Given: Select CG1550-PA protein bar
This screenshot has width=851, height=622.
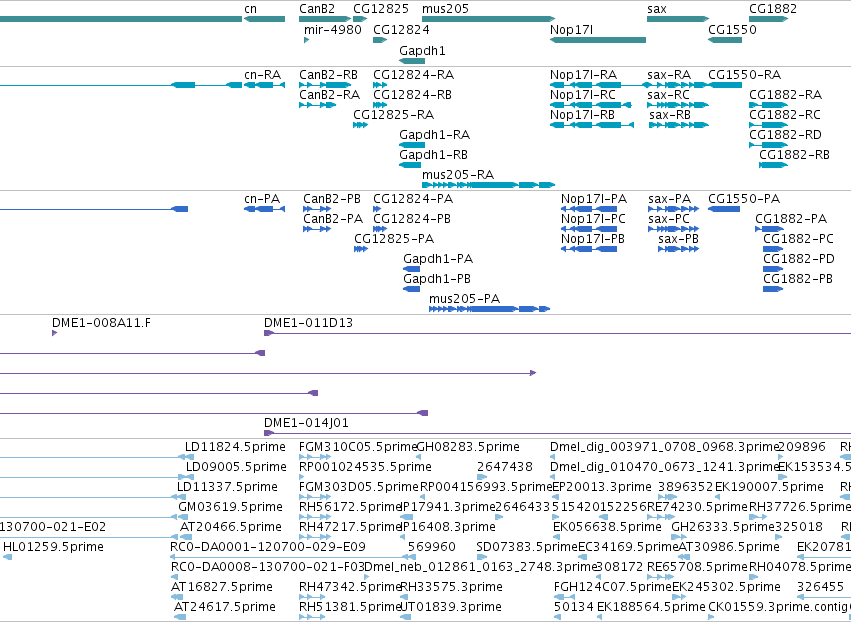Looking at the screenshot, I should (724, 209).
